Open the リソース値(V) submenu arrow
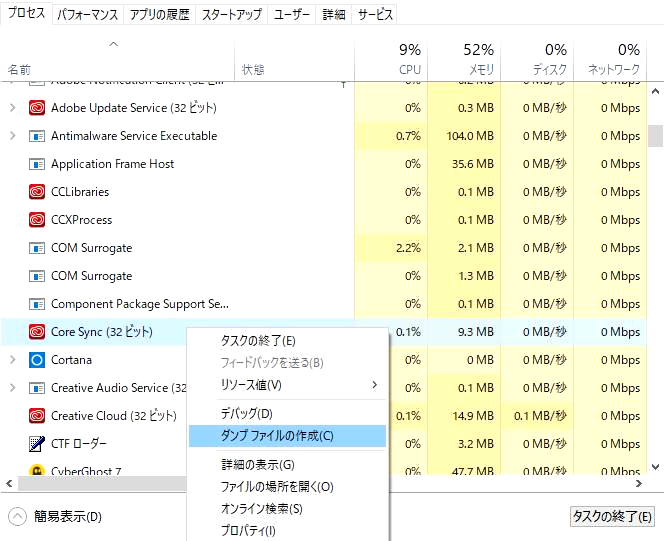 374,385
